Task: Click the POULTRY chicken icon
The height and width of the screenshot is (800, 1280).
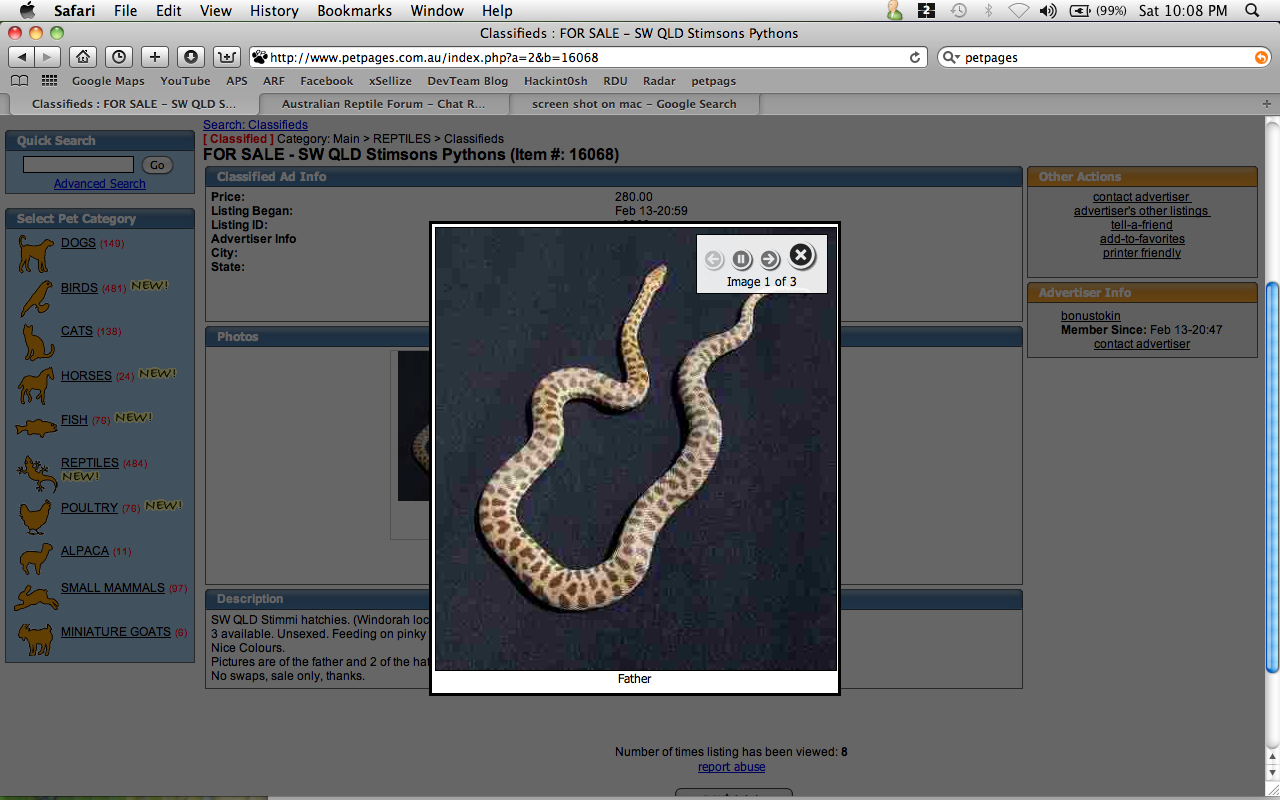Action: point(35,516)
